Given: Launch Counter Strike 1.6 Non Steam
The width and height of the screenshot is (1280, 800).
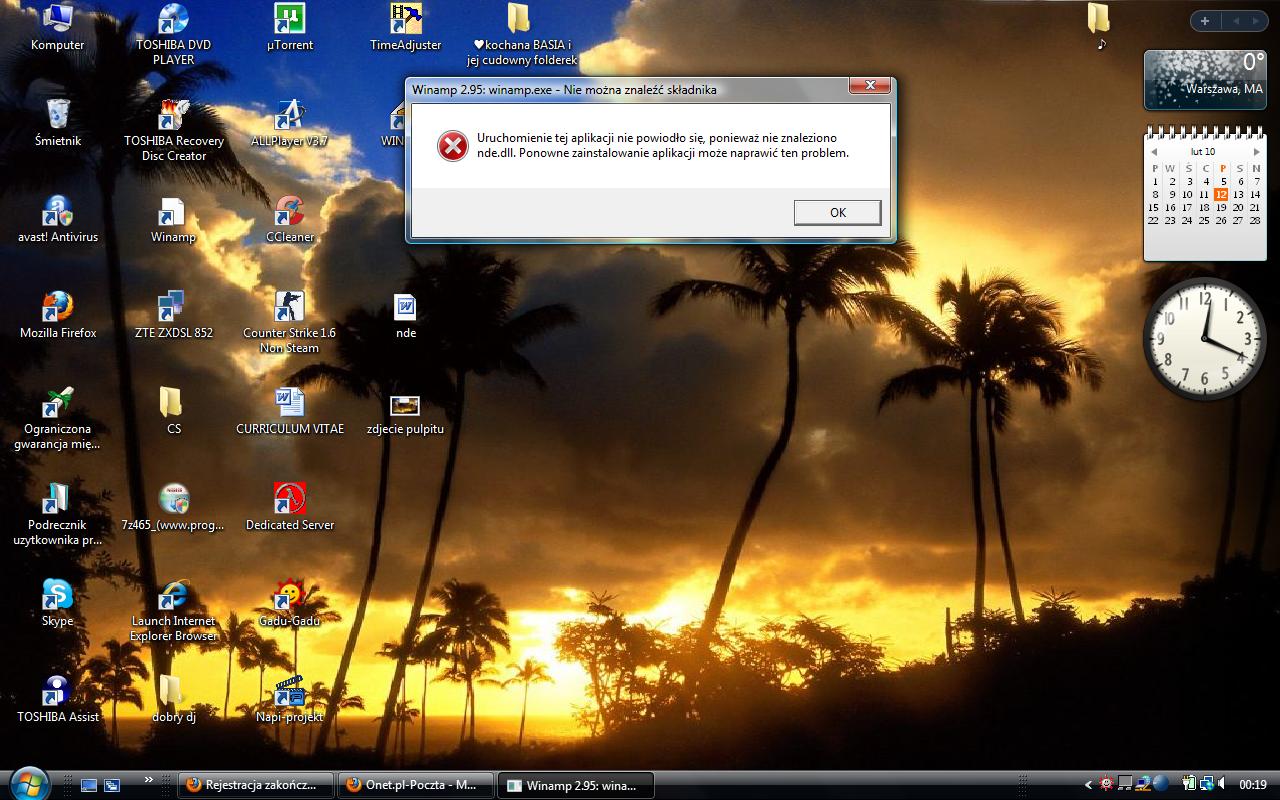Looking at the screenshot, I should [289, 308].
